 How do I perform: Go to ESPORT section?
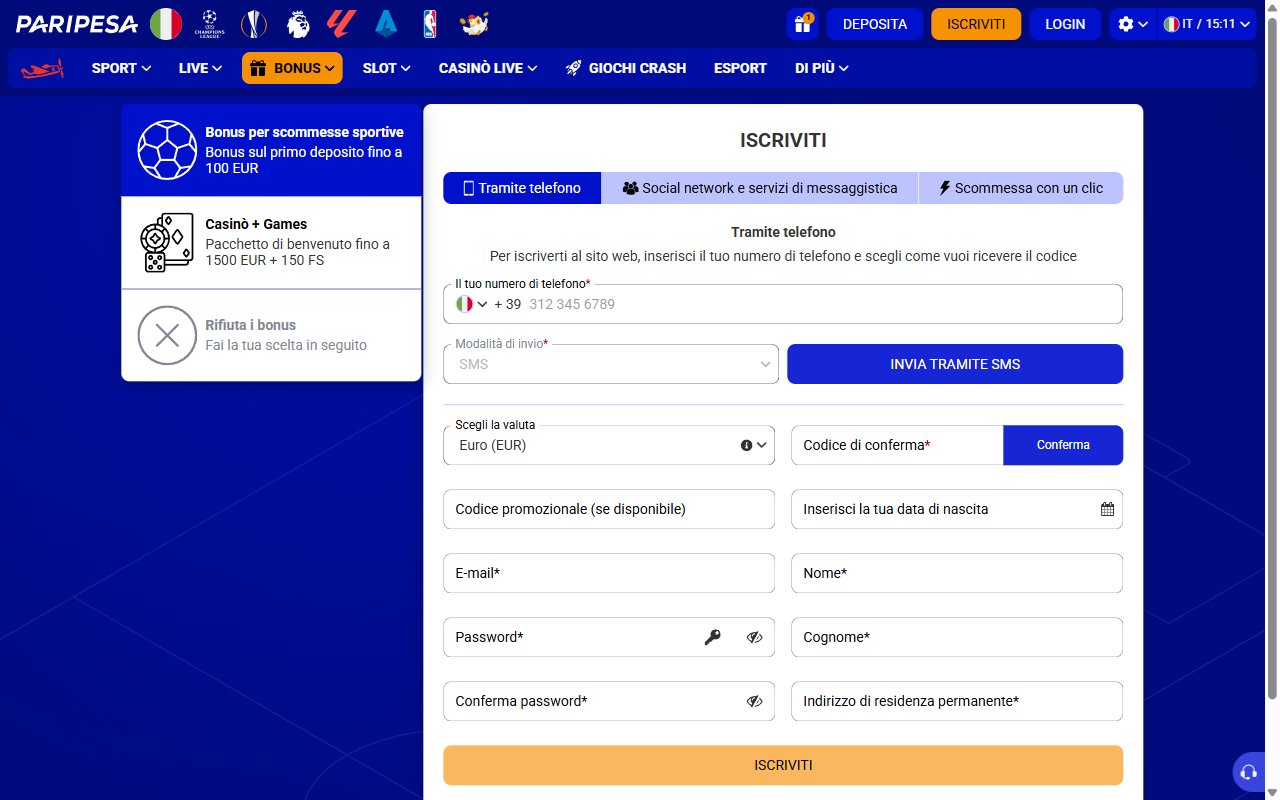click(740, 68)
